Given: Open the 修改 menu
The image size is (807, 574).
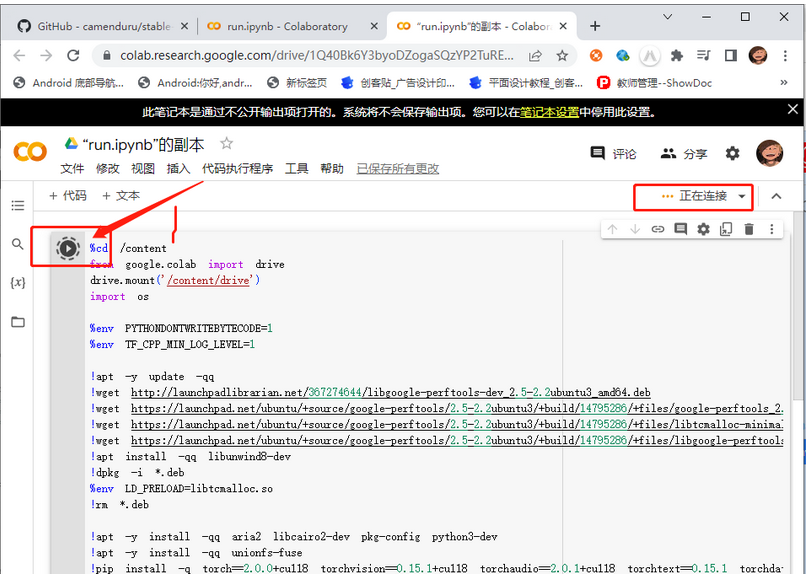Looking at the screenshot, I should [x=107, y=168].
